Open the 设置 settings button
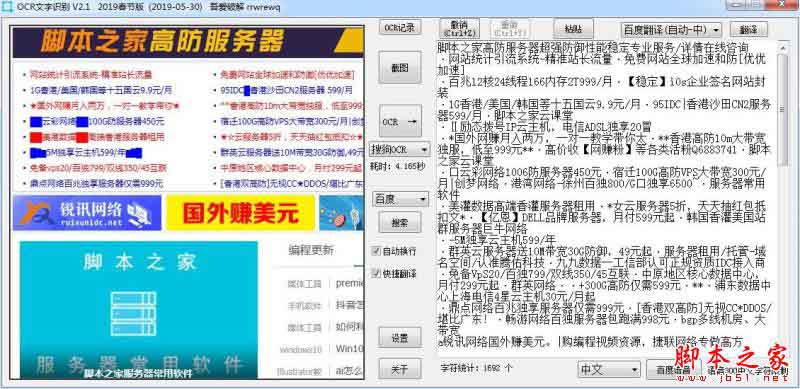Viewport: 800px width, 389px height. [x=399, y=337]
